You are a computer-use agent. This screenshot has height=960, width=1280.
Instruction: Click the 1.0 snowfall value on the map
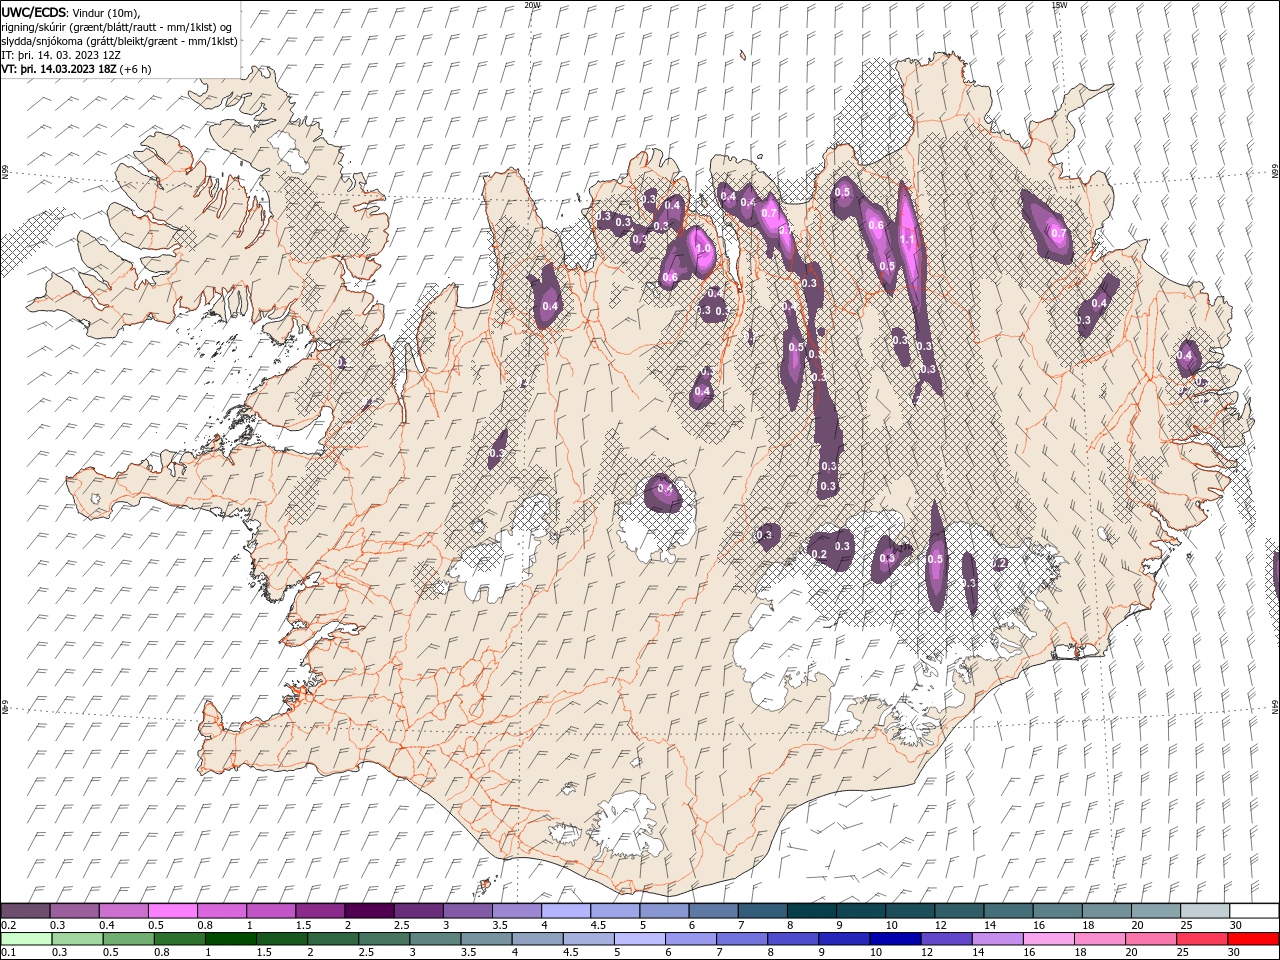point(702,249)
